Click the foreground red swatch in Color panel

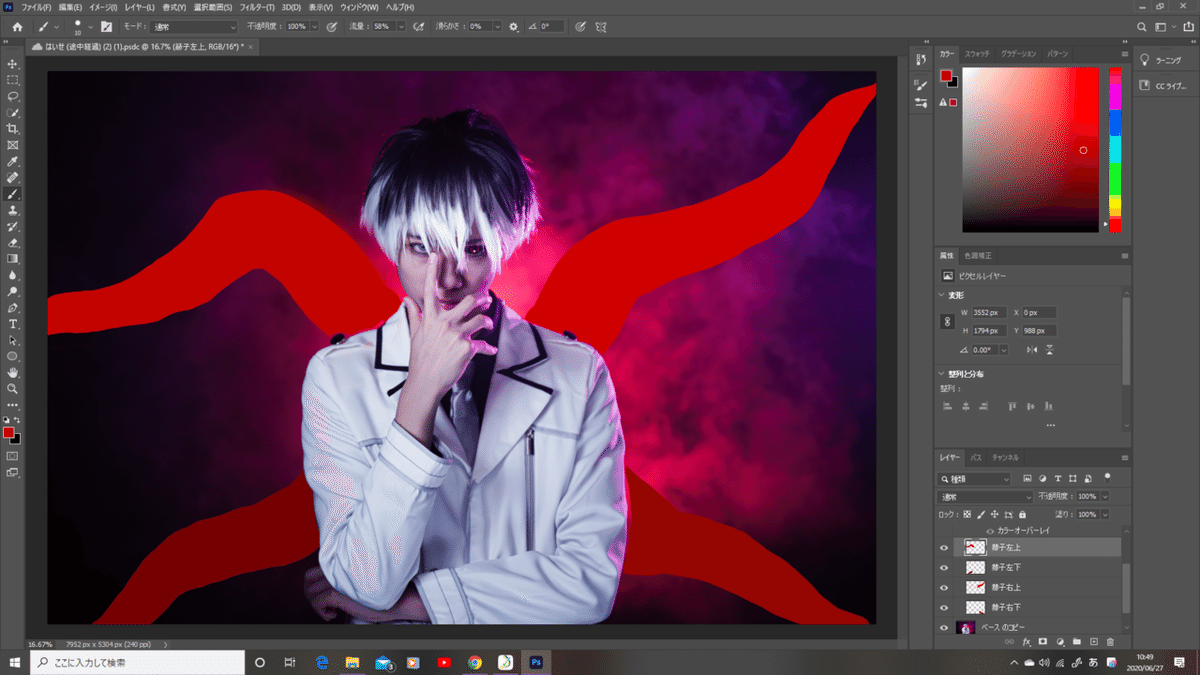946,76
